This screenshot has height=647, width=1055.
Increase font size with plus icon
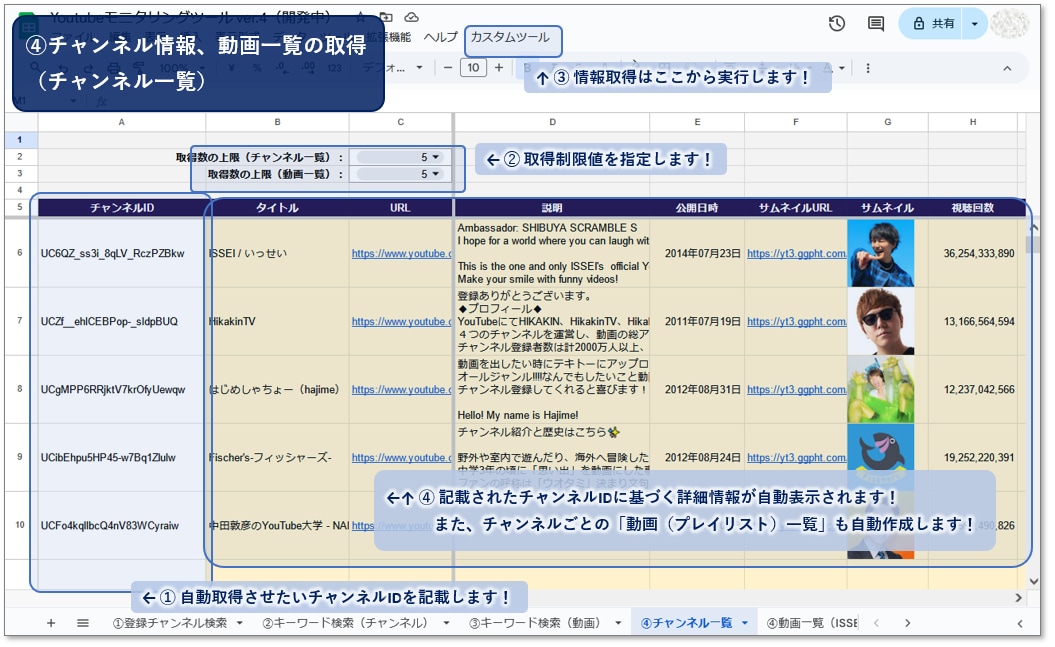pyautogui.click(x=499, y=67)
